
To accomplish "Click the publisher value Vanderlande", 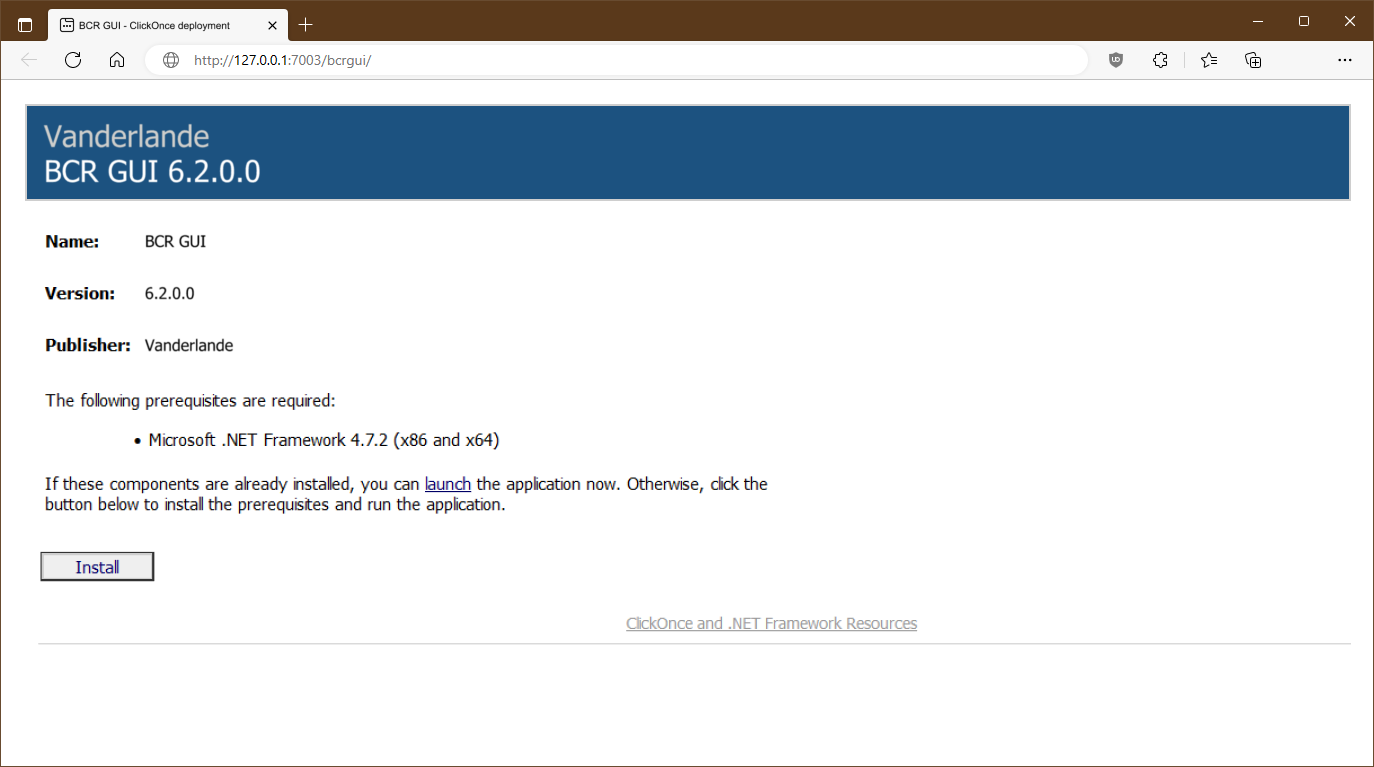I will (189, 345).
